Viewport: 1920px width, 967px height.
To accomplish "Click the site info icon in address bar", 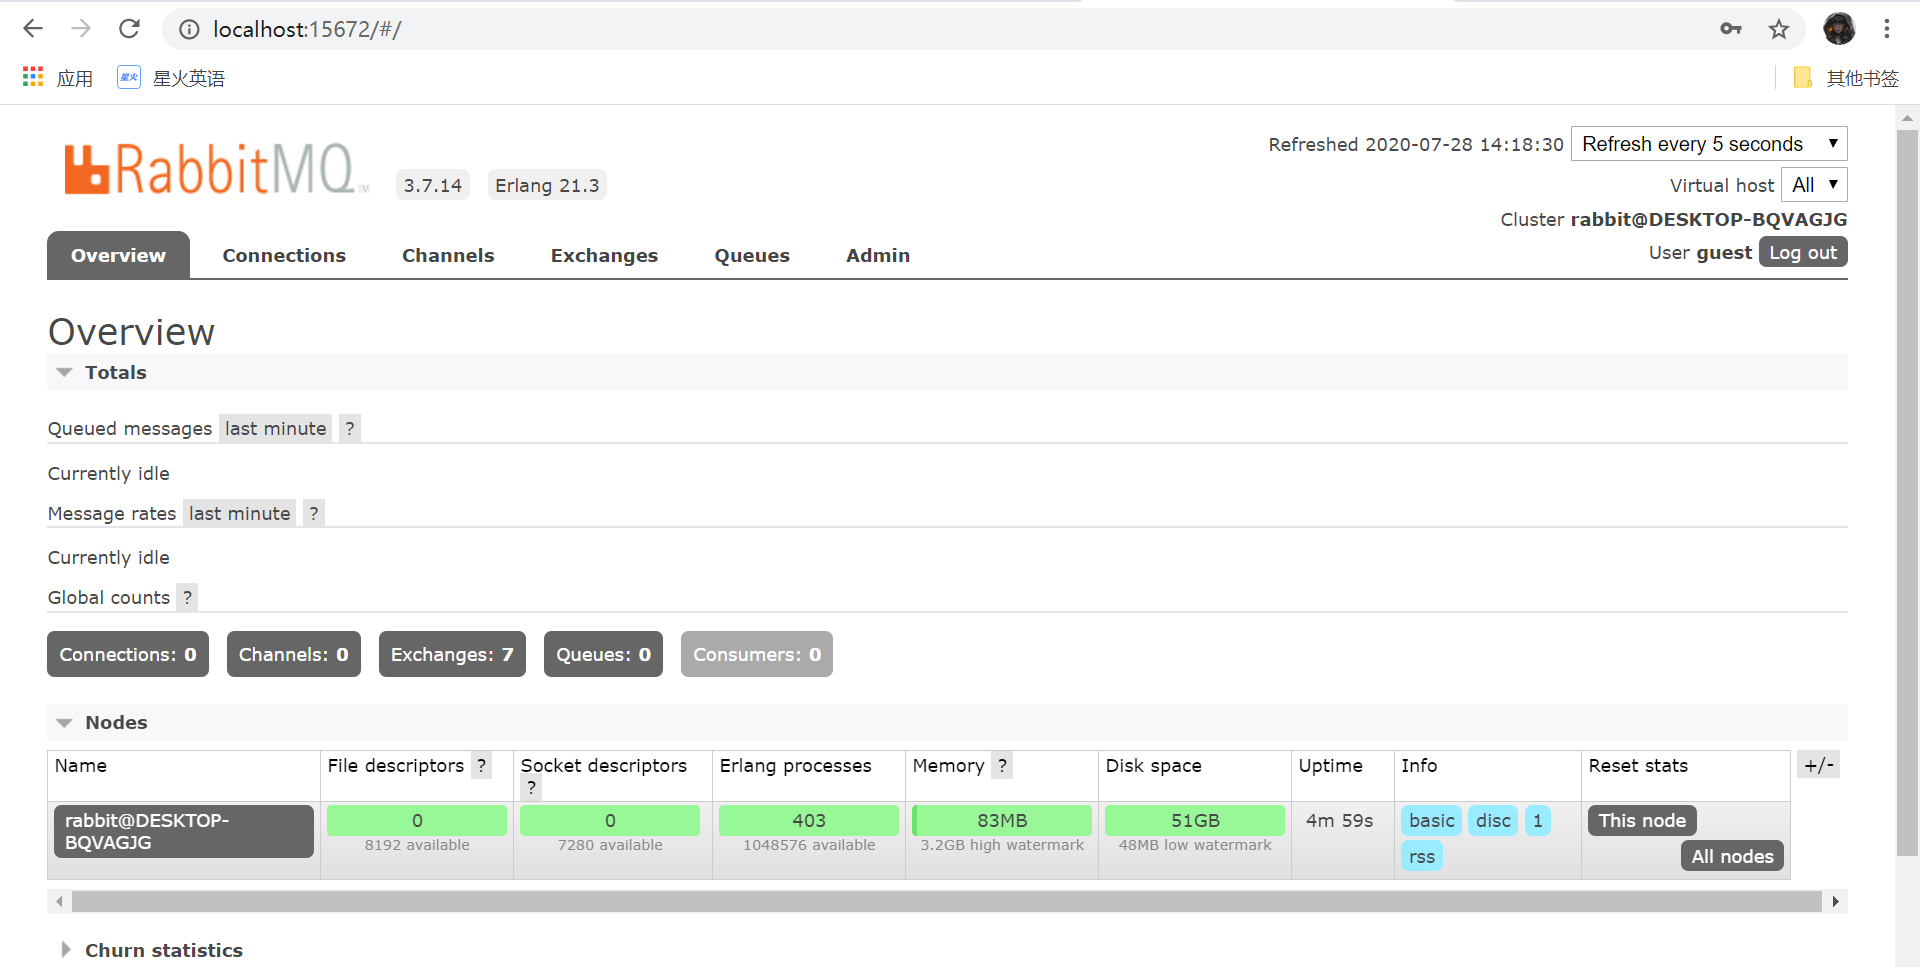I will tap(189, 30).
